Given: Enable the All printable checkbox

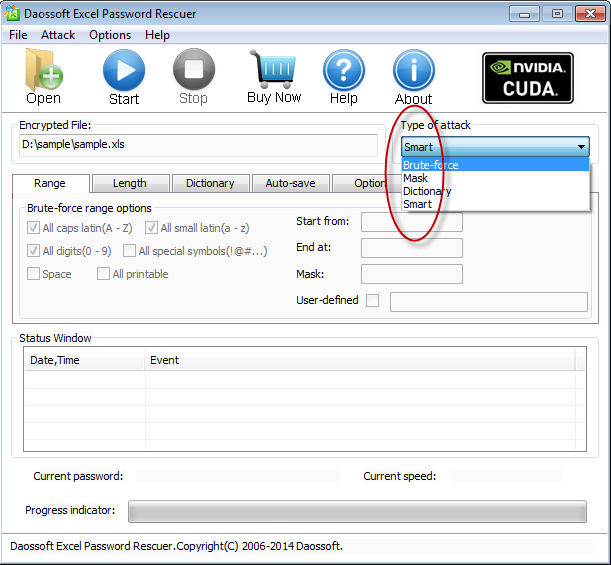Looking at the screenshot, I should [103, 274].
